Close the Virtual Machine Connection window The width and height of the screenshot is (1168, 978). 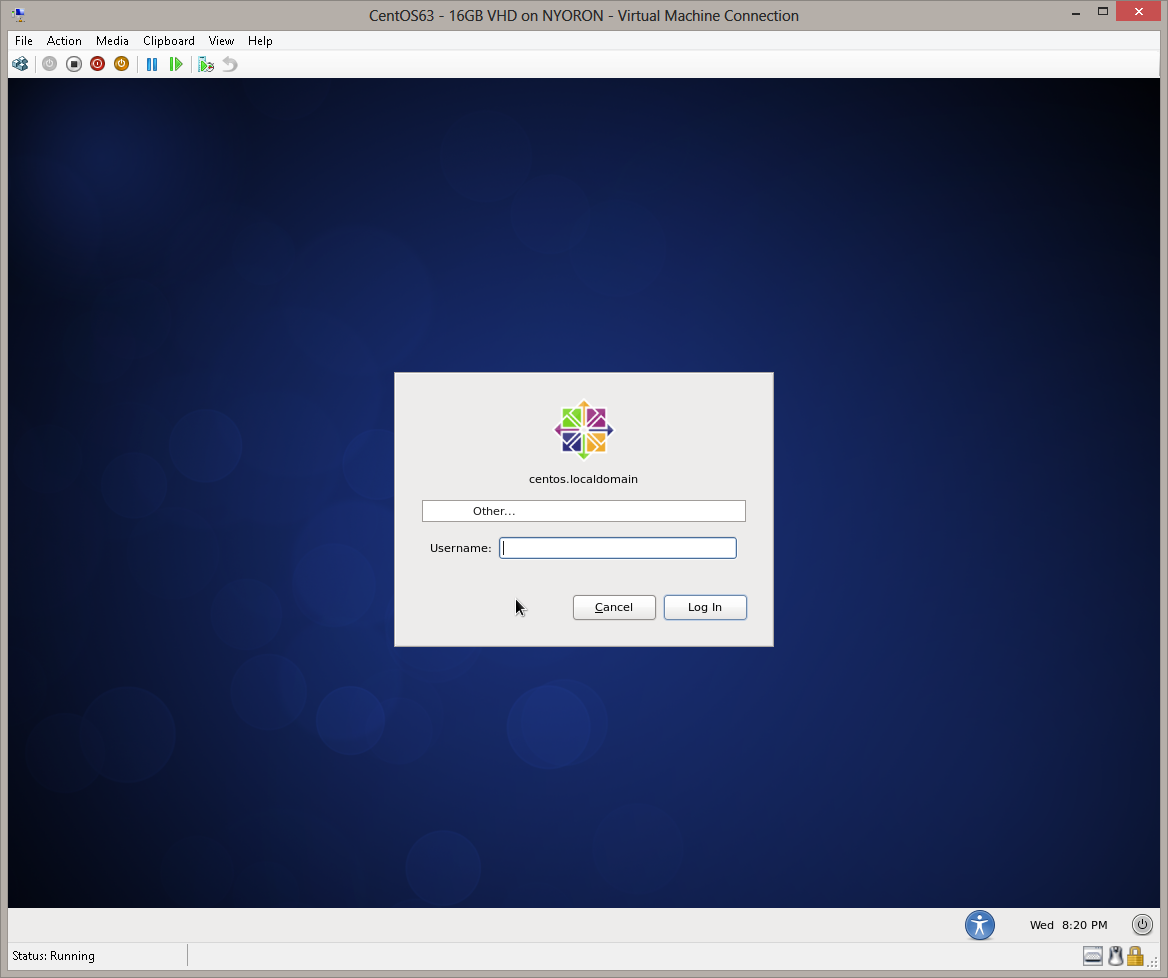click(x=1138, y=11)
